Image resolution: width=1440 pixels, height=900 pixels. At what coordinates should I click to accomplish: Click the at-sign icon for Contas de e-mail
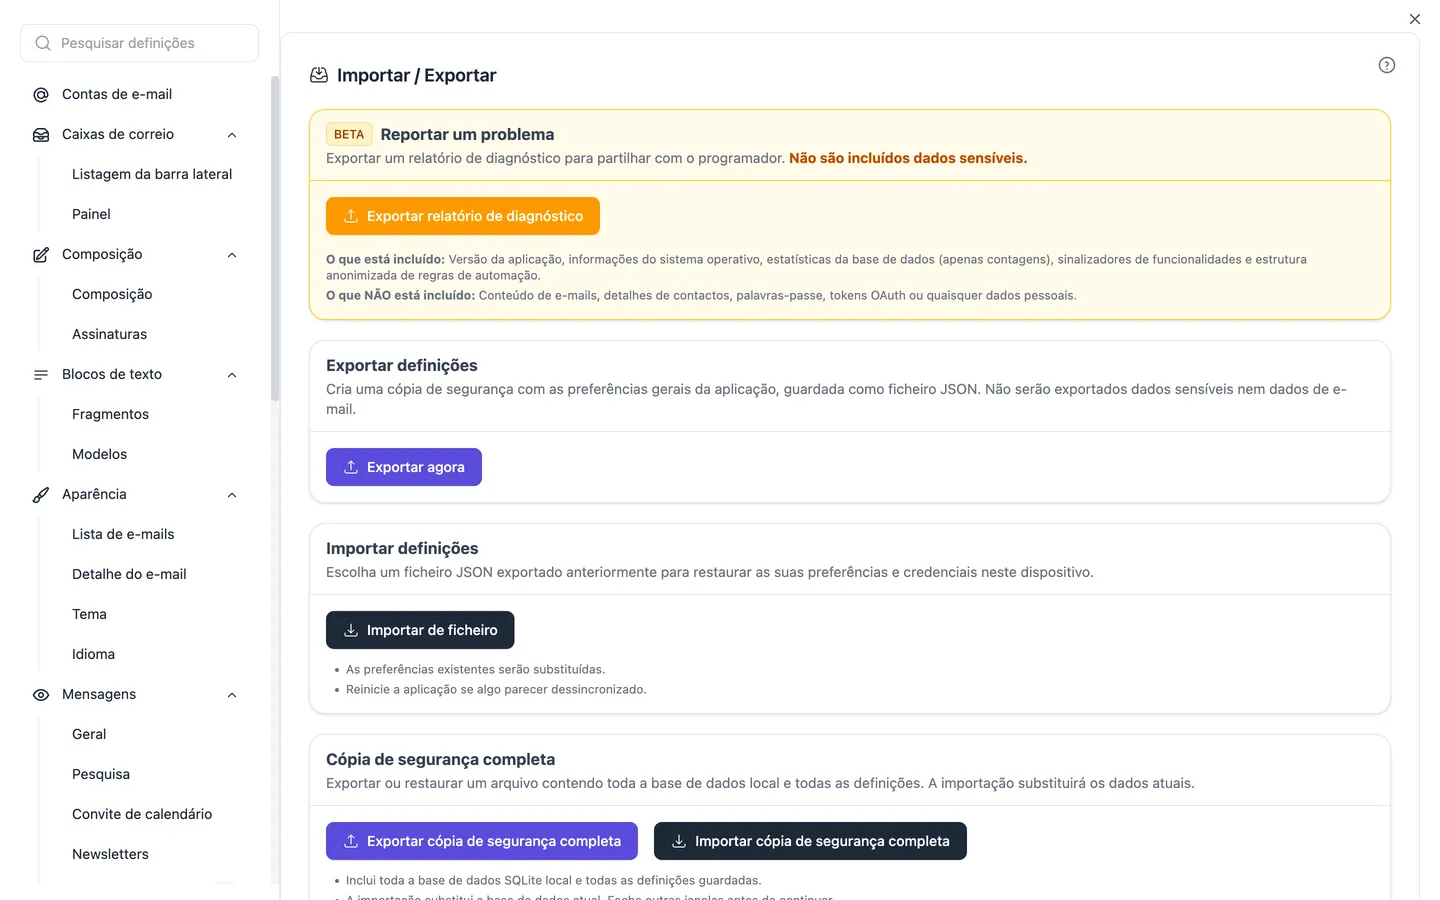(41, 95)
